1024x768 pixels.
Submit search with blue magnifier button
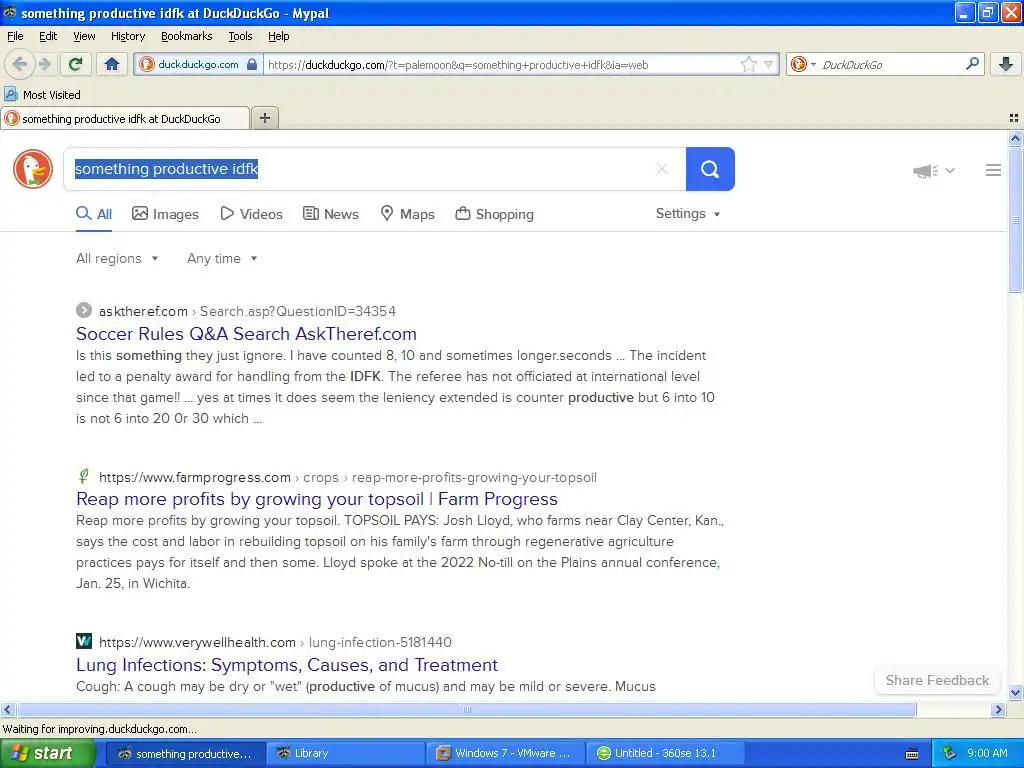coord(710,169)
